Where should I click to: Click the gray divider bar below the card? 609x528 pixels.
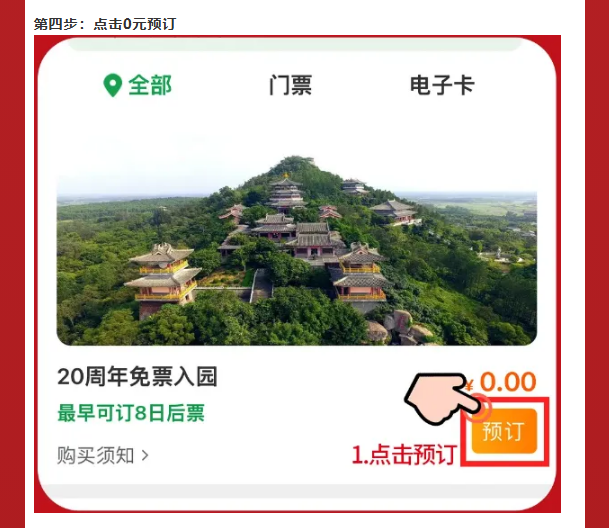pyautogui.click(x=297, y=491)
